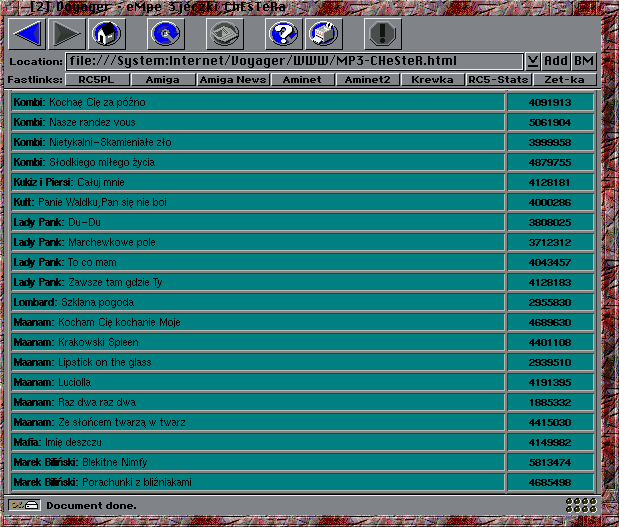This screenshot has height=527, width=619.
Task: Click the status bar connection security icon
Action: tap(24, 505)
